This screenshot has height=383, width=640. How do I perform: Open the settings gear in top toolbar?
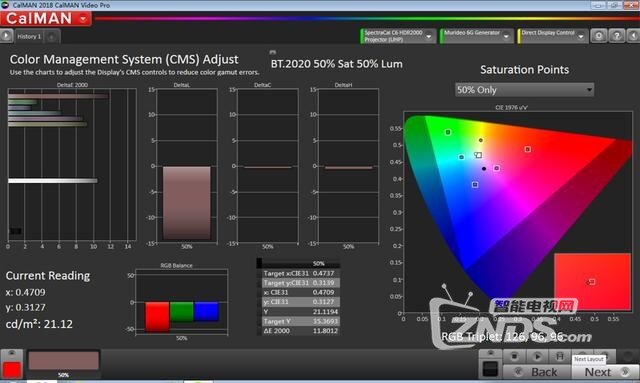click(598, 36)
